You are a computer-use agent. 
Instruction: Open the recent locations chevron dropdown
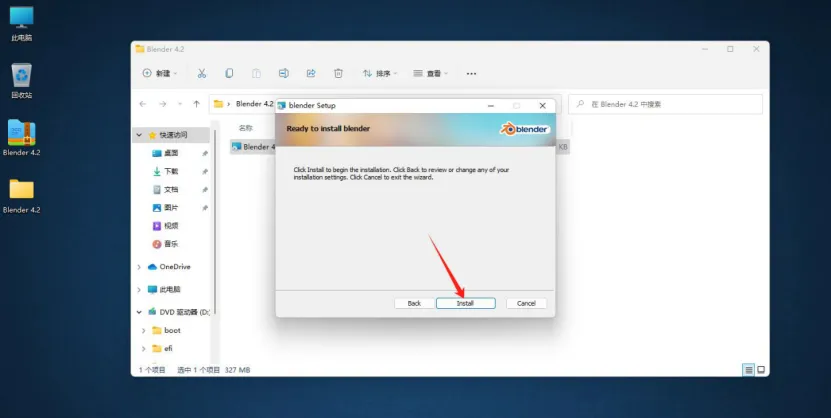[180, 104]
